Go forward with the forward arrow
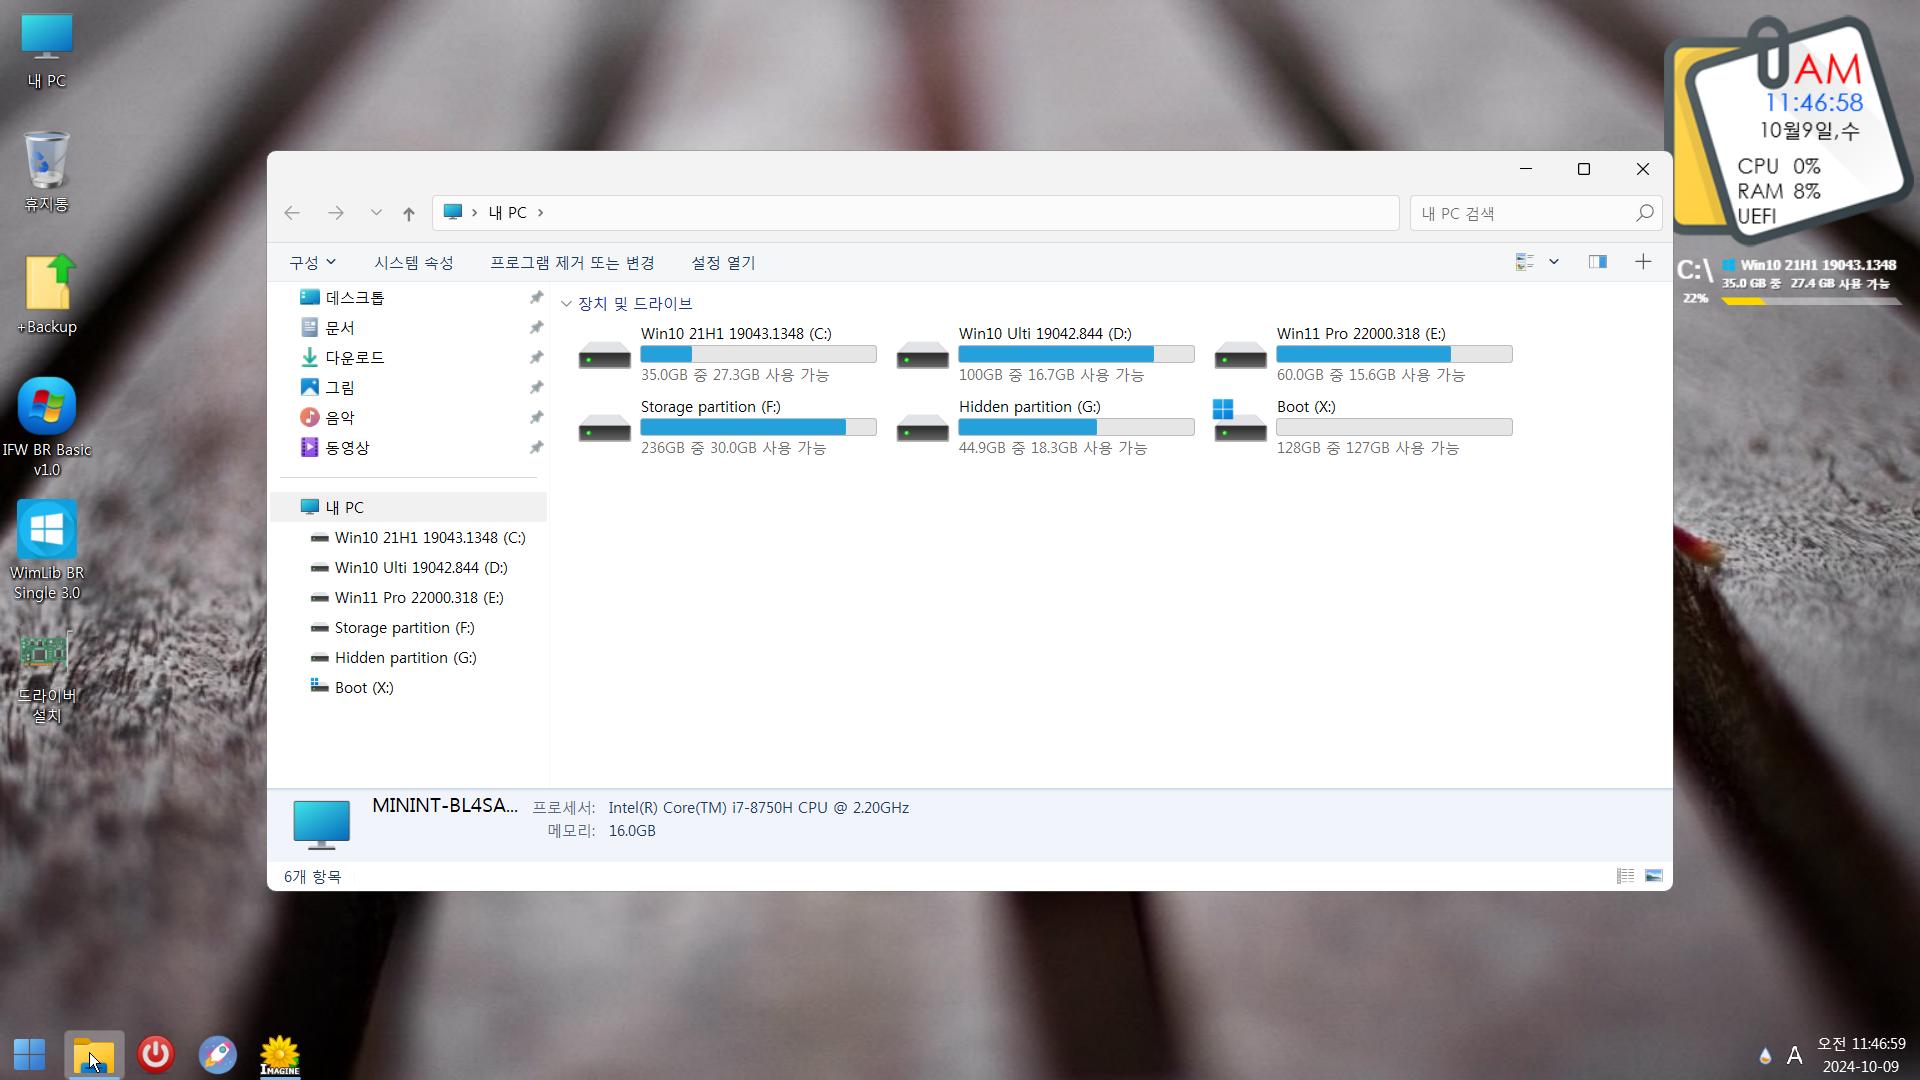 [x=336, y=213]
